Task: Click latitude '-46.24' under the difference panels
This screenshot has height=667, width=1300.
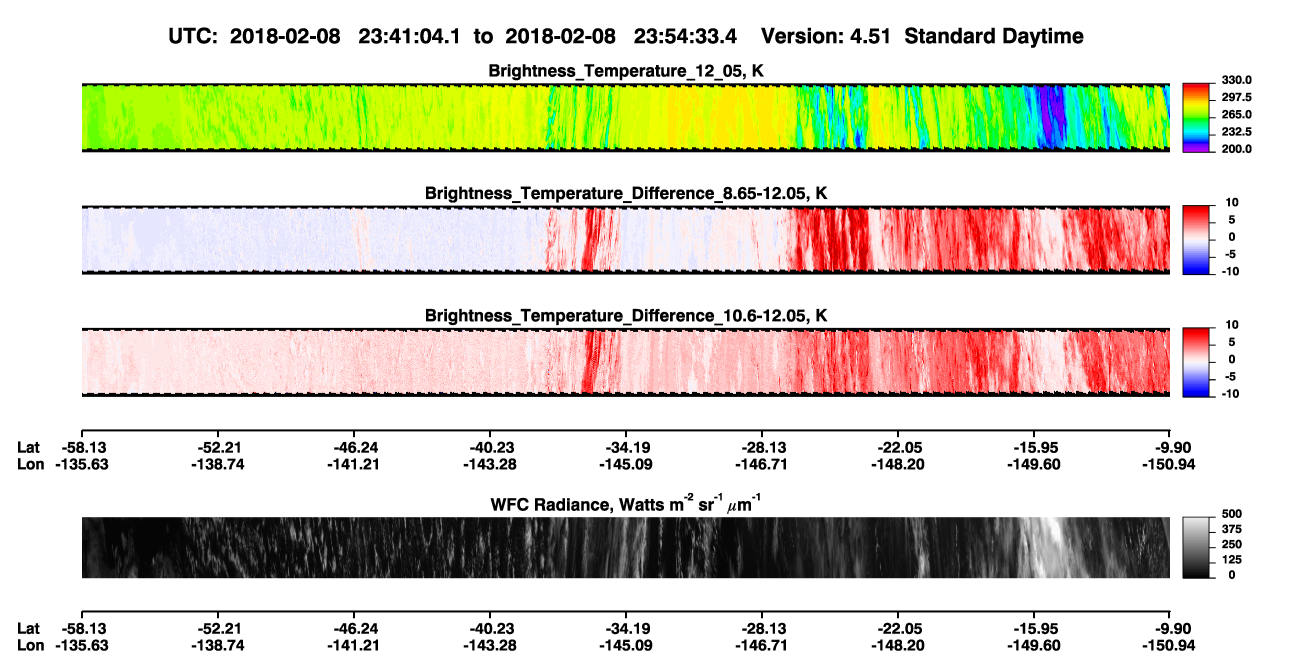Action: point(356,447)
